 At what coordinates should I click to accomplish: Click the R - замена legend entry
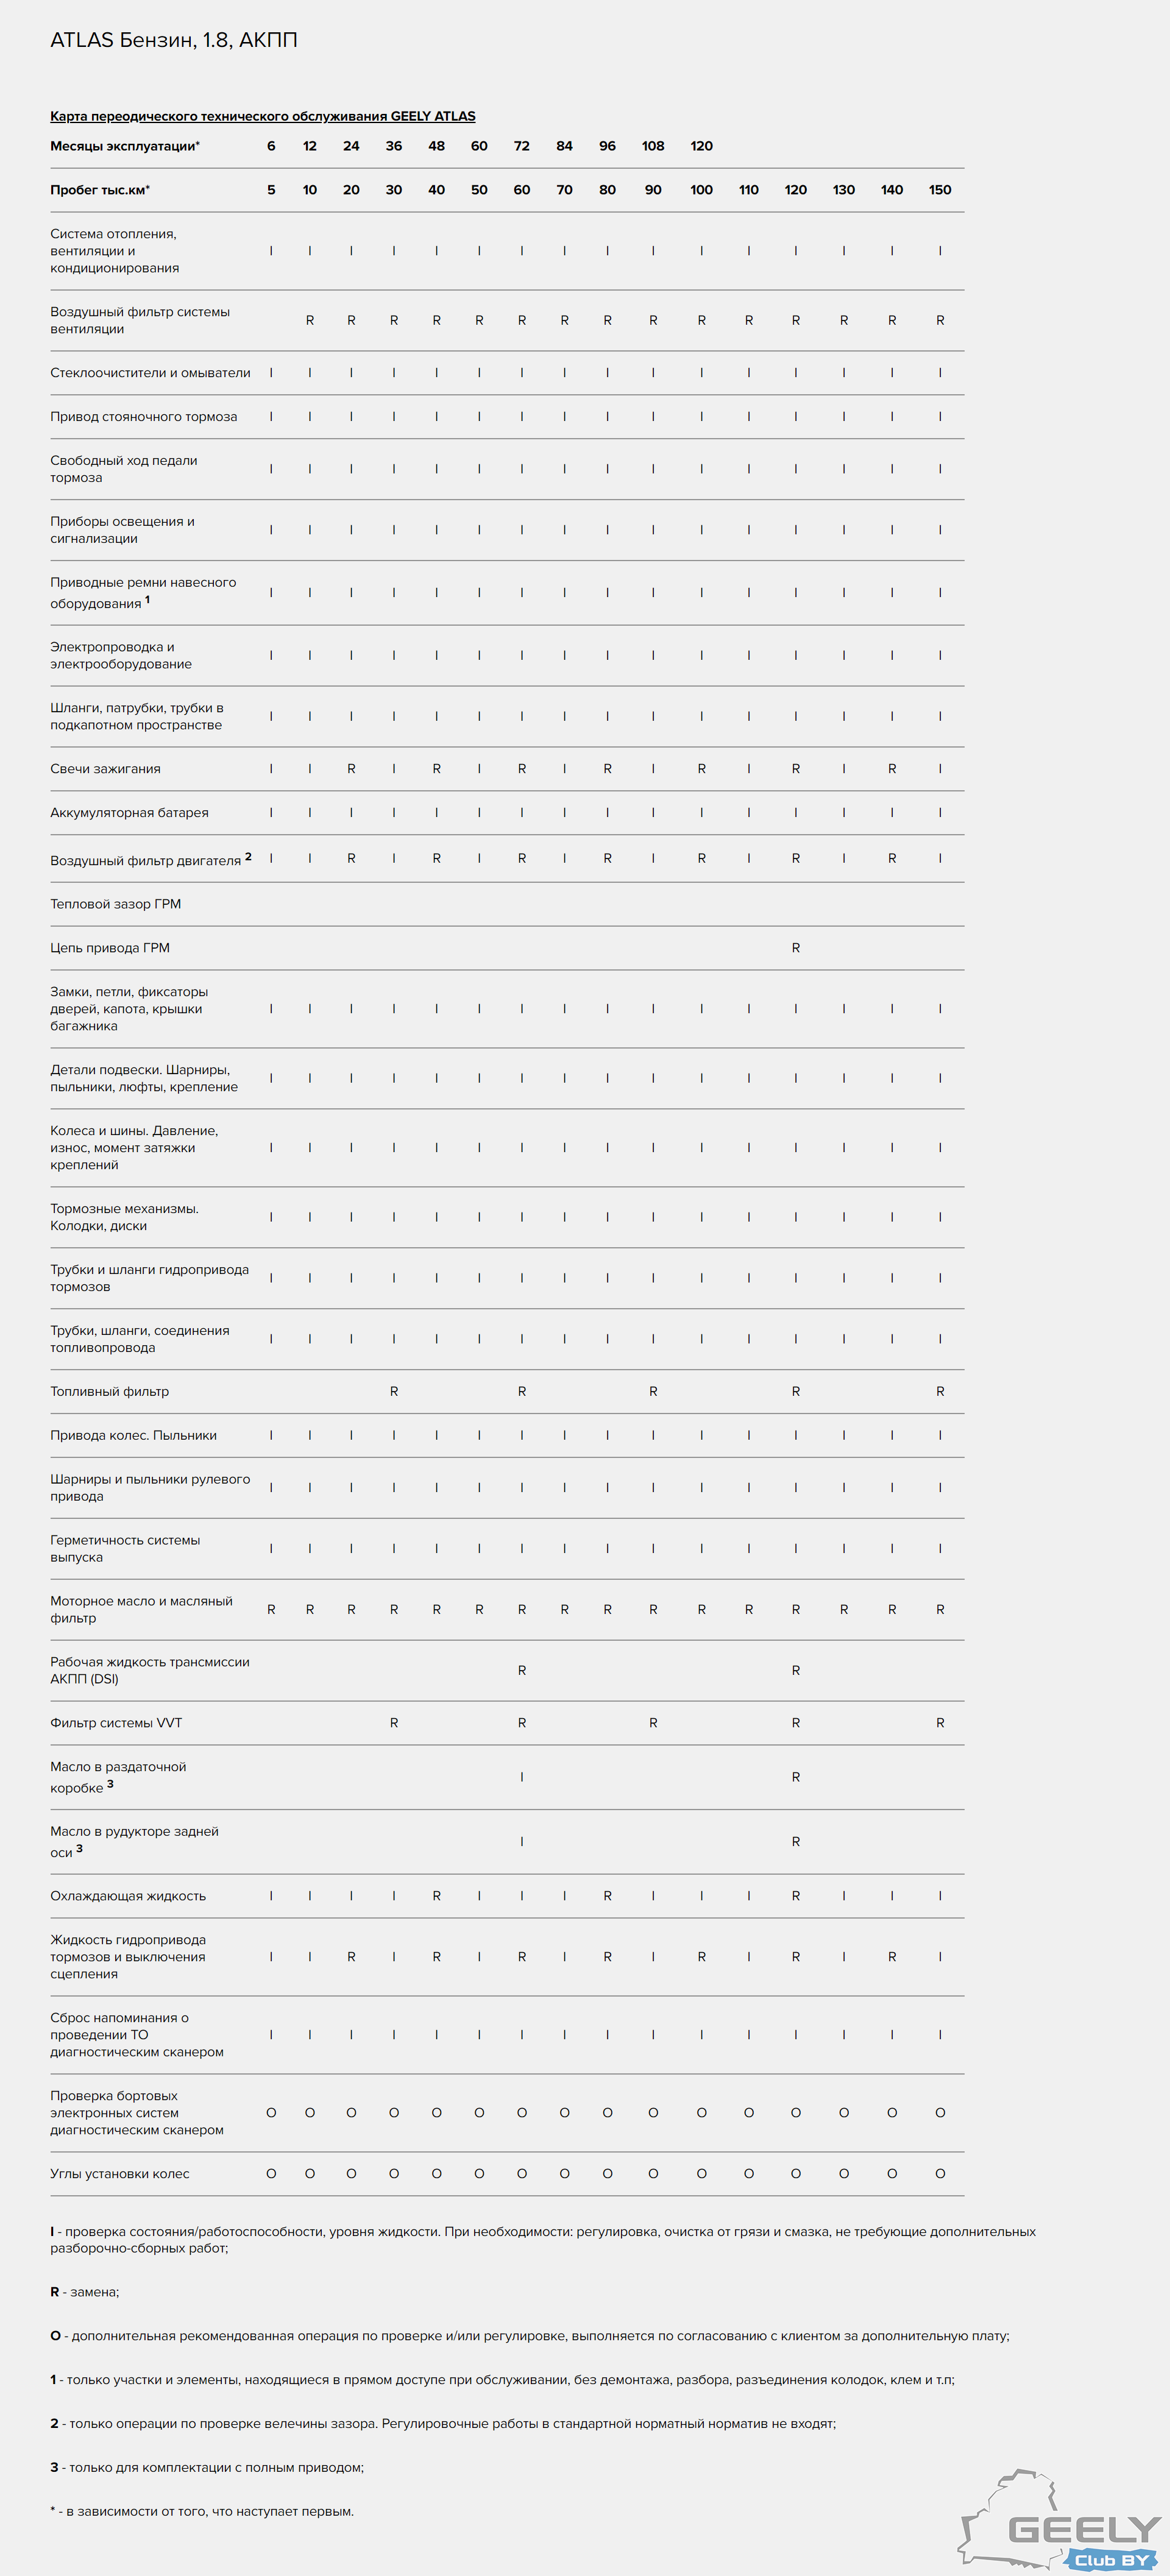[85, 2292]
